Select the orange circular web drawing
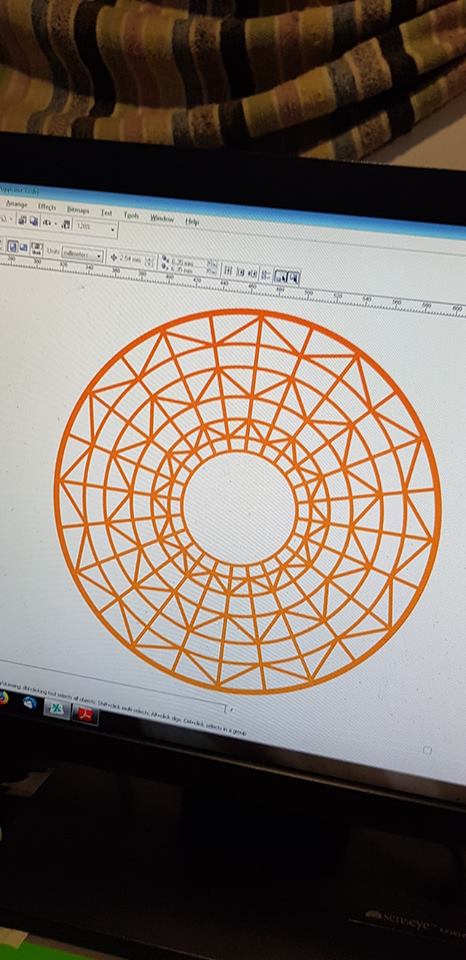This screenshot has height=960, width=466. (247, 501)
